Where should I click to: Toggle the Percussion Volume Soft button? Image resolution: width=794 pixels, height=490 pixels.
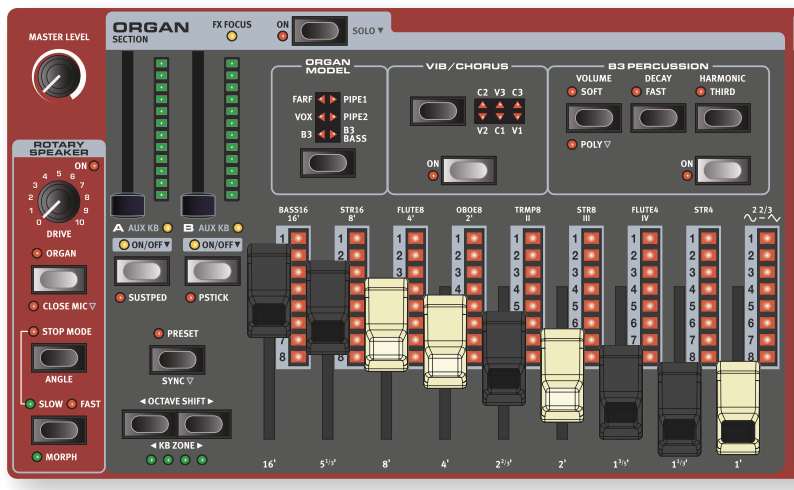tap(594, 118)
